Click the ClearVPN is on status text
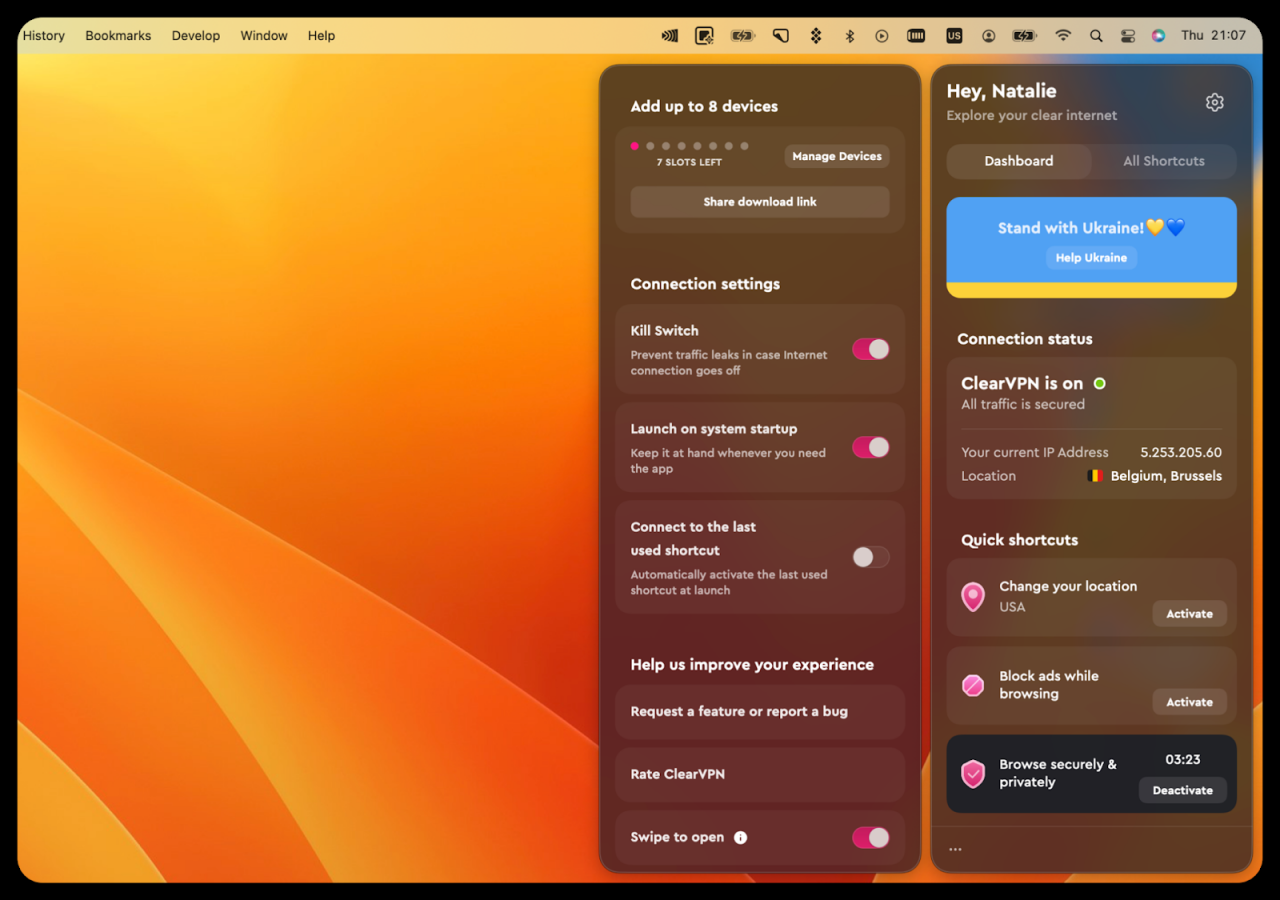Screen dimensions: 1280x900 pos(1022,383)
